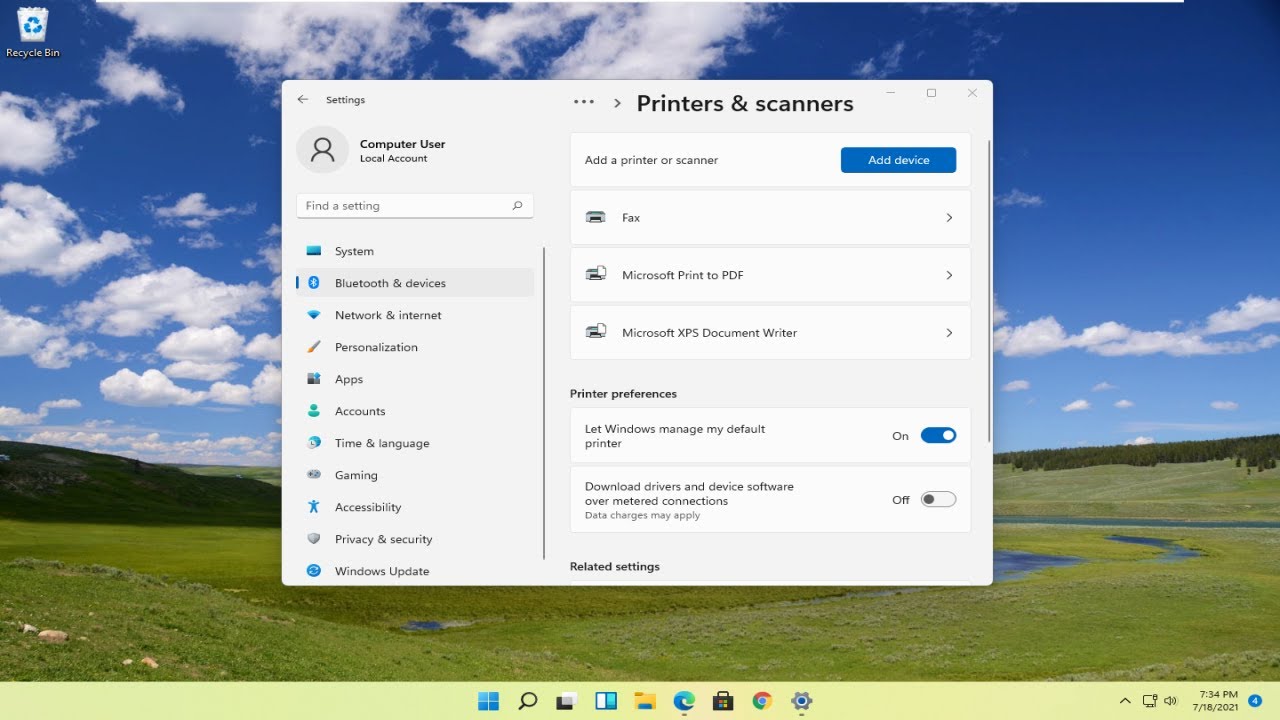Open Microsoft Store from taskbar

tap(723, 701)
